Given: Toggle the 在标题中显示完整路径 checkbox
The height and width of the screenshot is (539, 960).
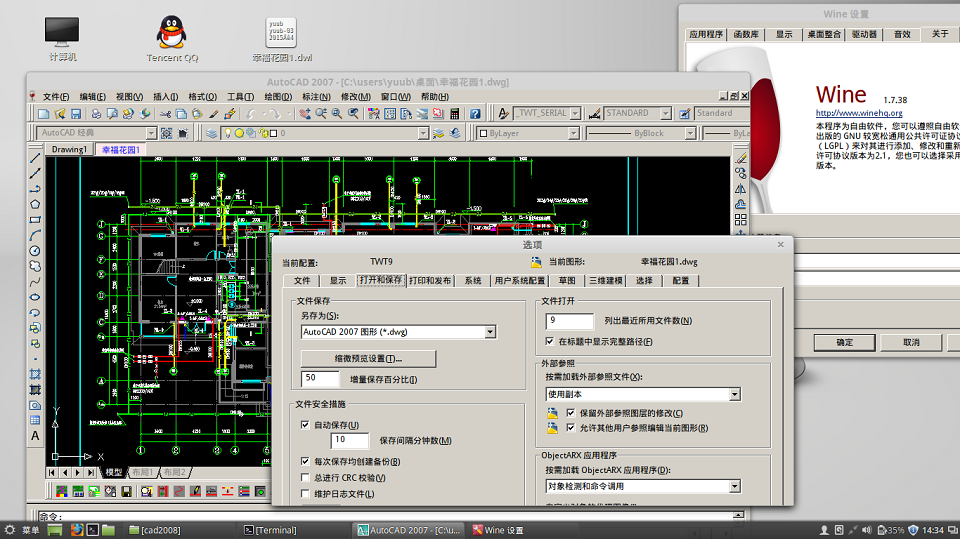Looking at the screenshot, I should pos(549,341).
